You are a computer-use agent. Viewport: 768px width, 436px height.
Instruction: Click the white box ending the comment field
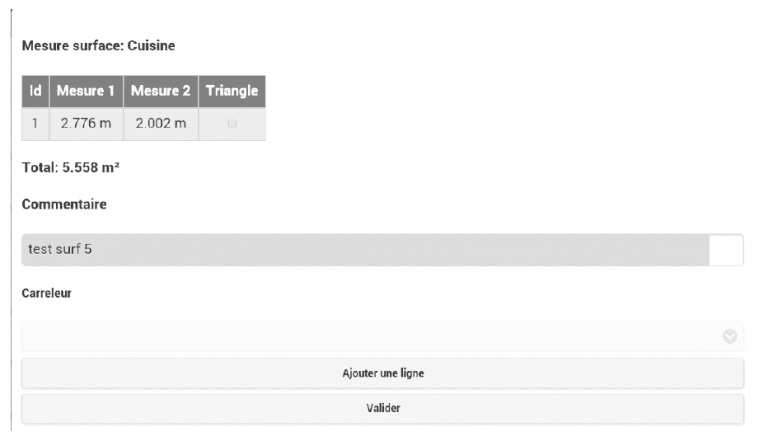726,250
